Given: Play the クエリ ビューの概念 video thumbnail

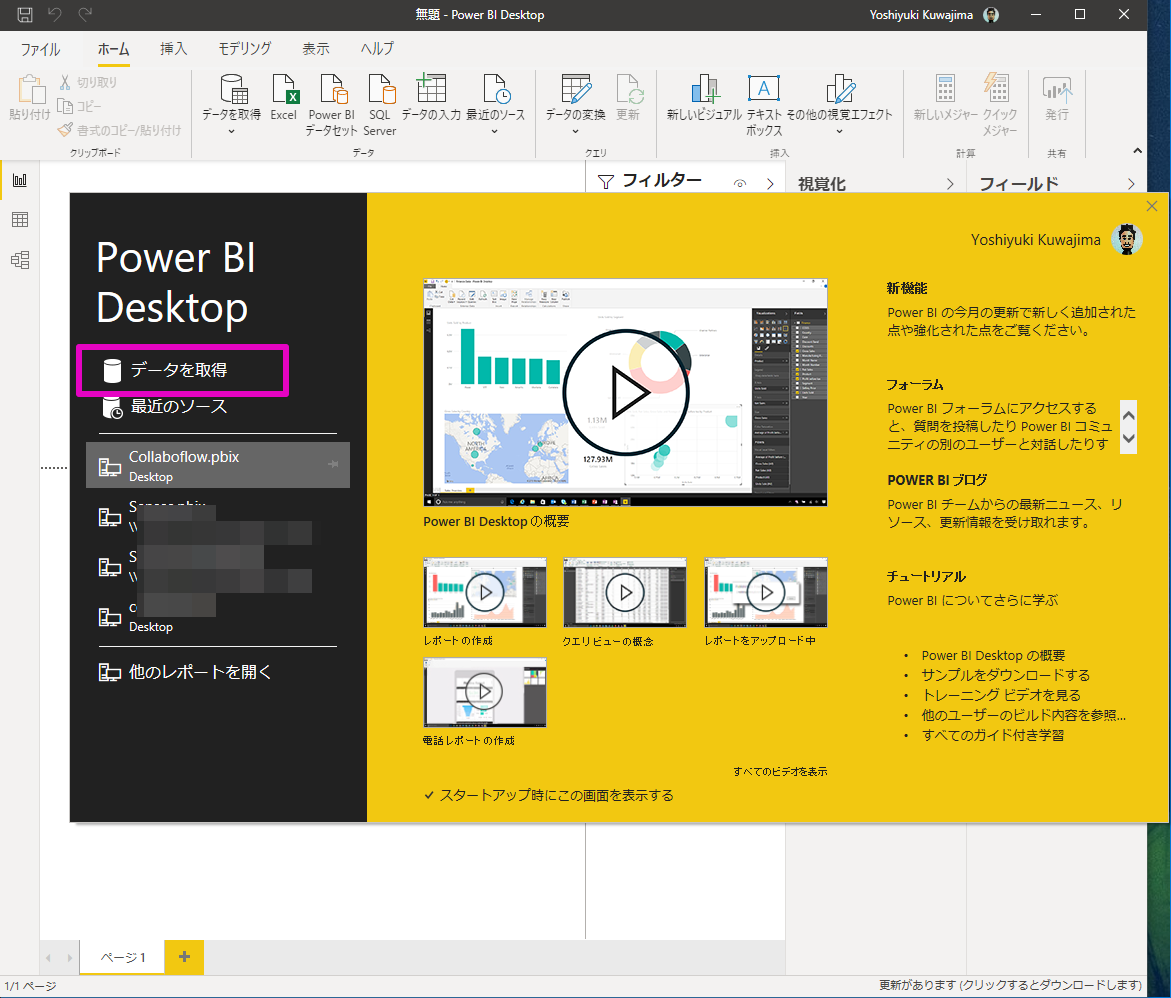Looking at the screenshot, I should (x=624, y=592).
